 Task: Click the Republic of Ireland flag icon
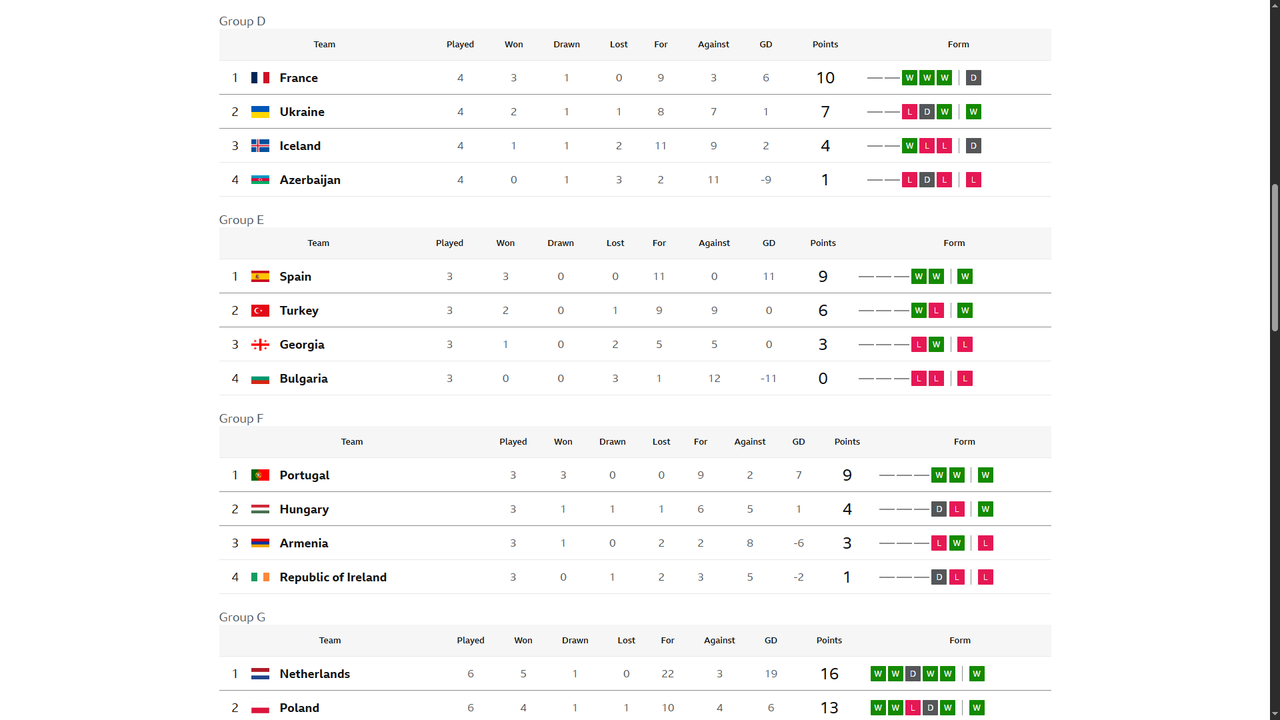click(260, 578)
